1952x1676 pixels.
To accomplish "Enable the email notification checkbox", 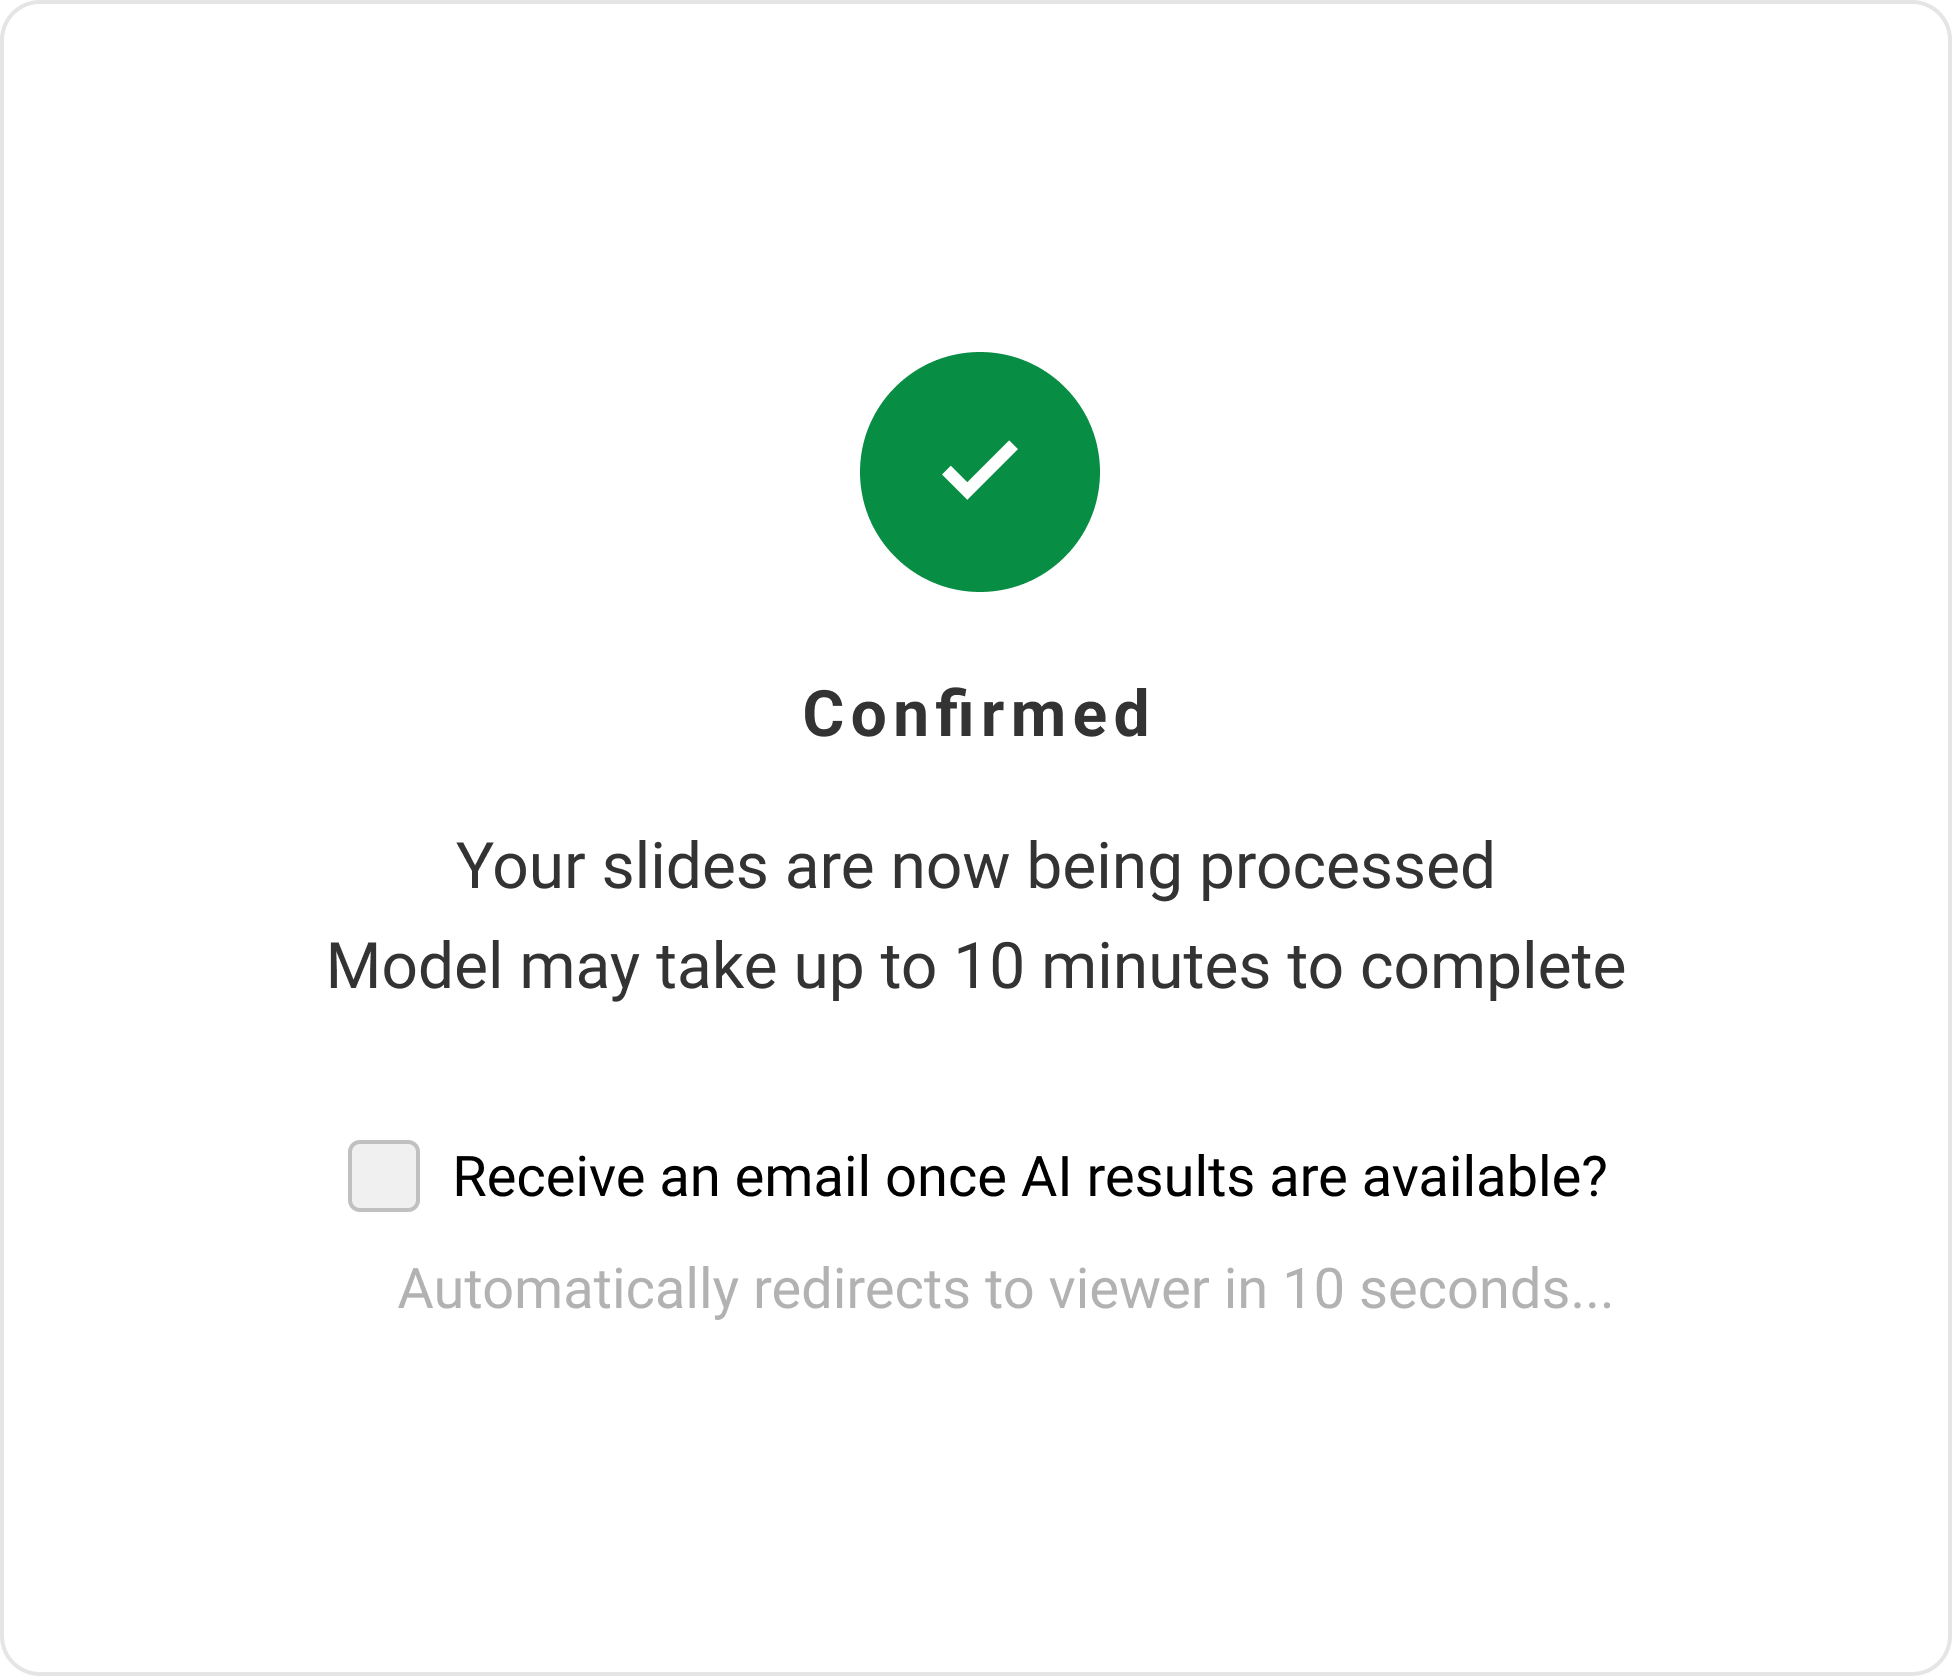I will pos(384,1176).
